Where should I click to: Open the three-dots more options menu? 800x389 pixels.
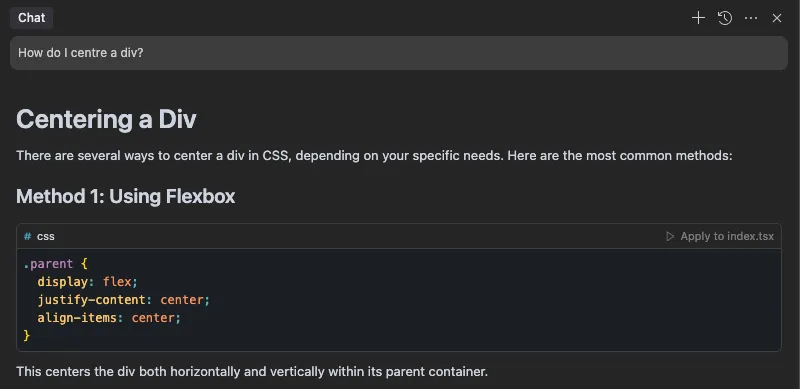pyautogui.click(x=751, y=18)
